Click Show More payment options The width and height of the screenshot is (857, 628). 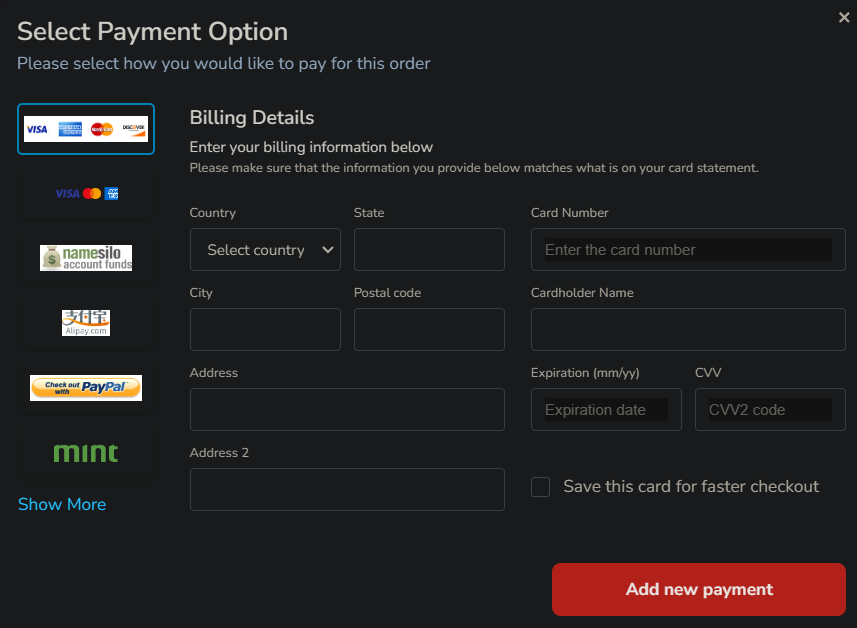click(x=62, y=504)
